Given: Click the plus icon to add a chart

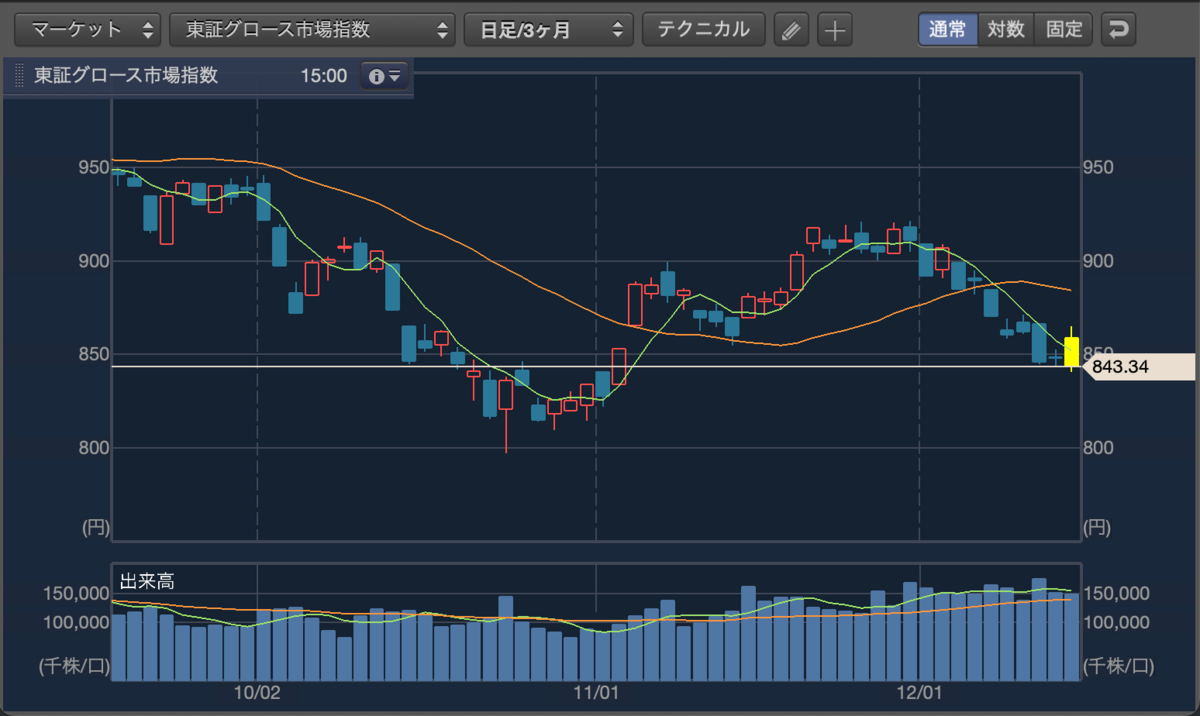Looking at the screenshot, I should pos(834,29).
